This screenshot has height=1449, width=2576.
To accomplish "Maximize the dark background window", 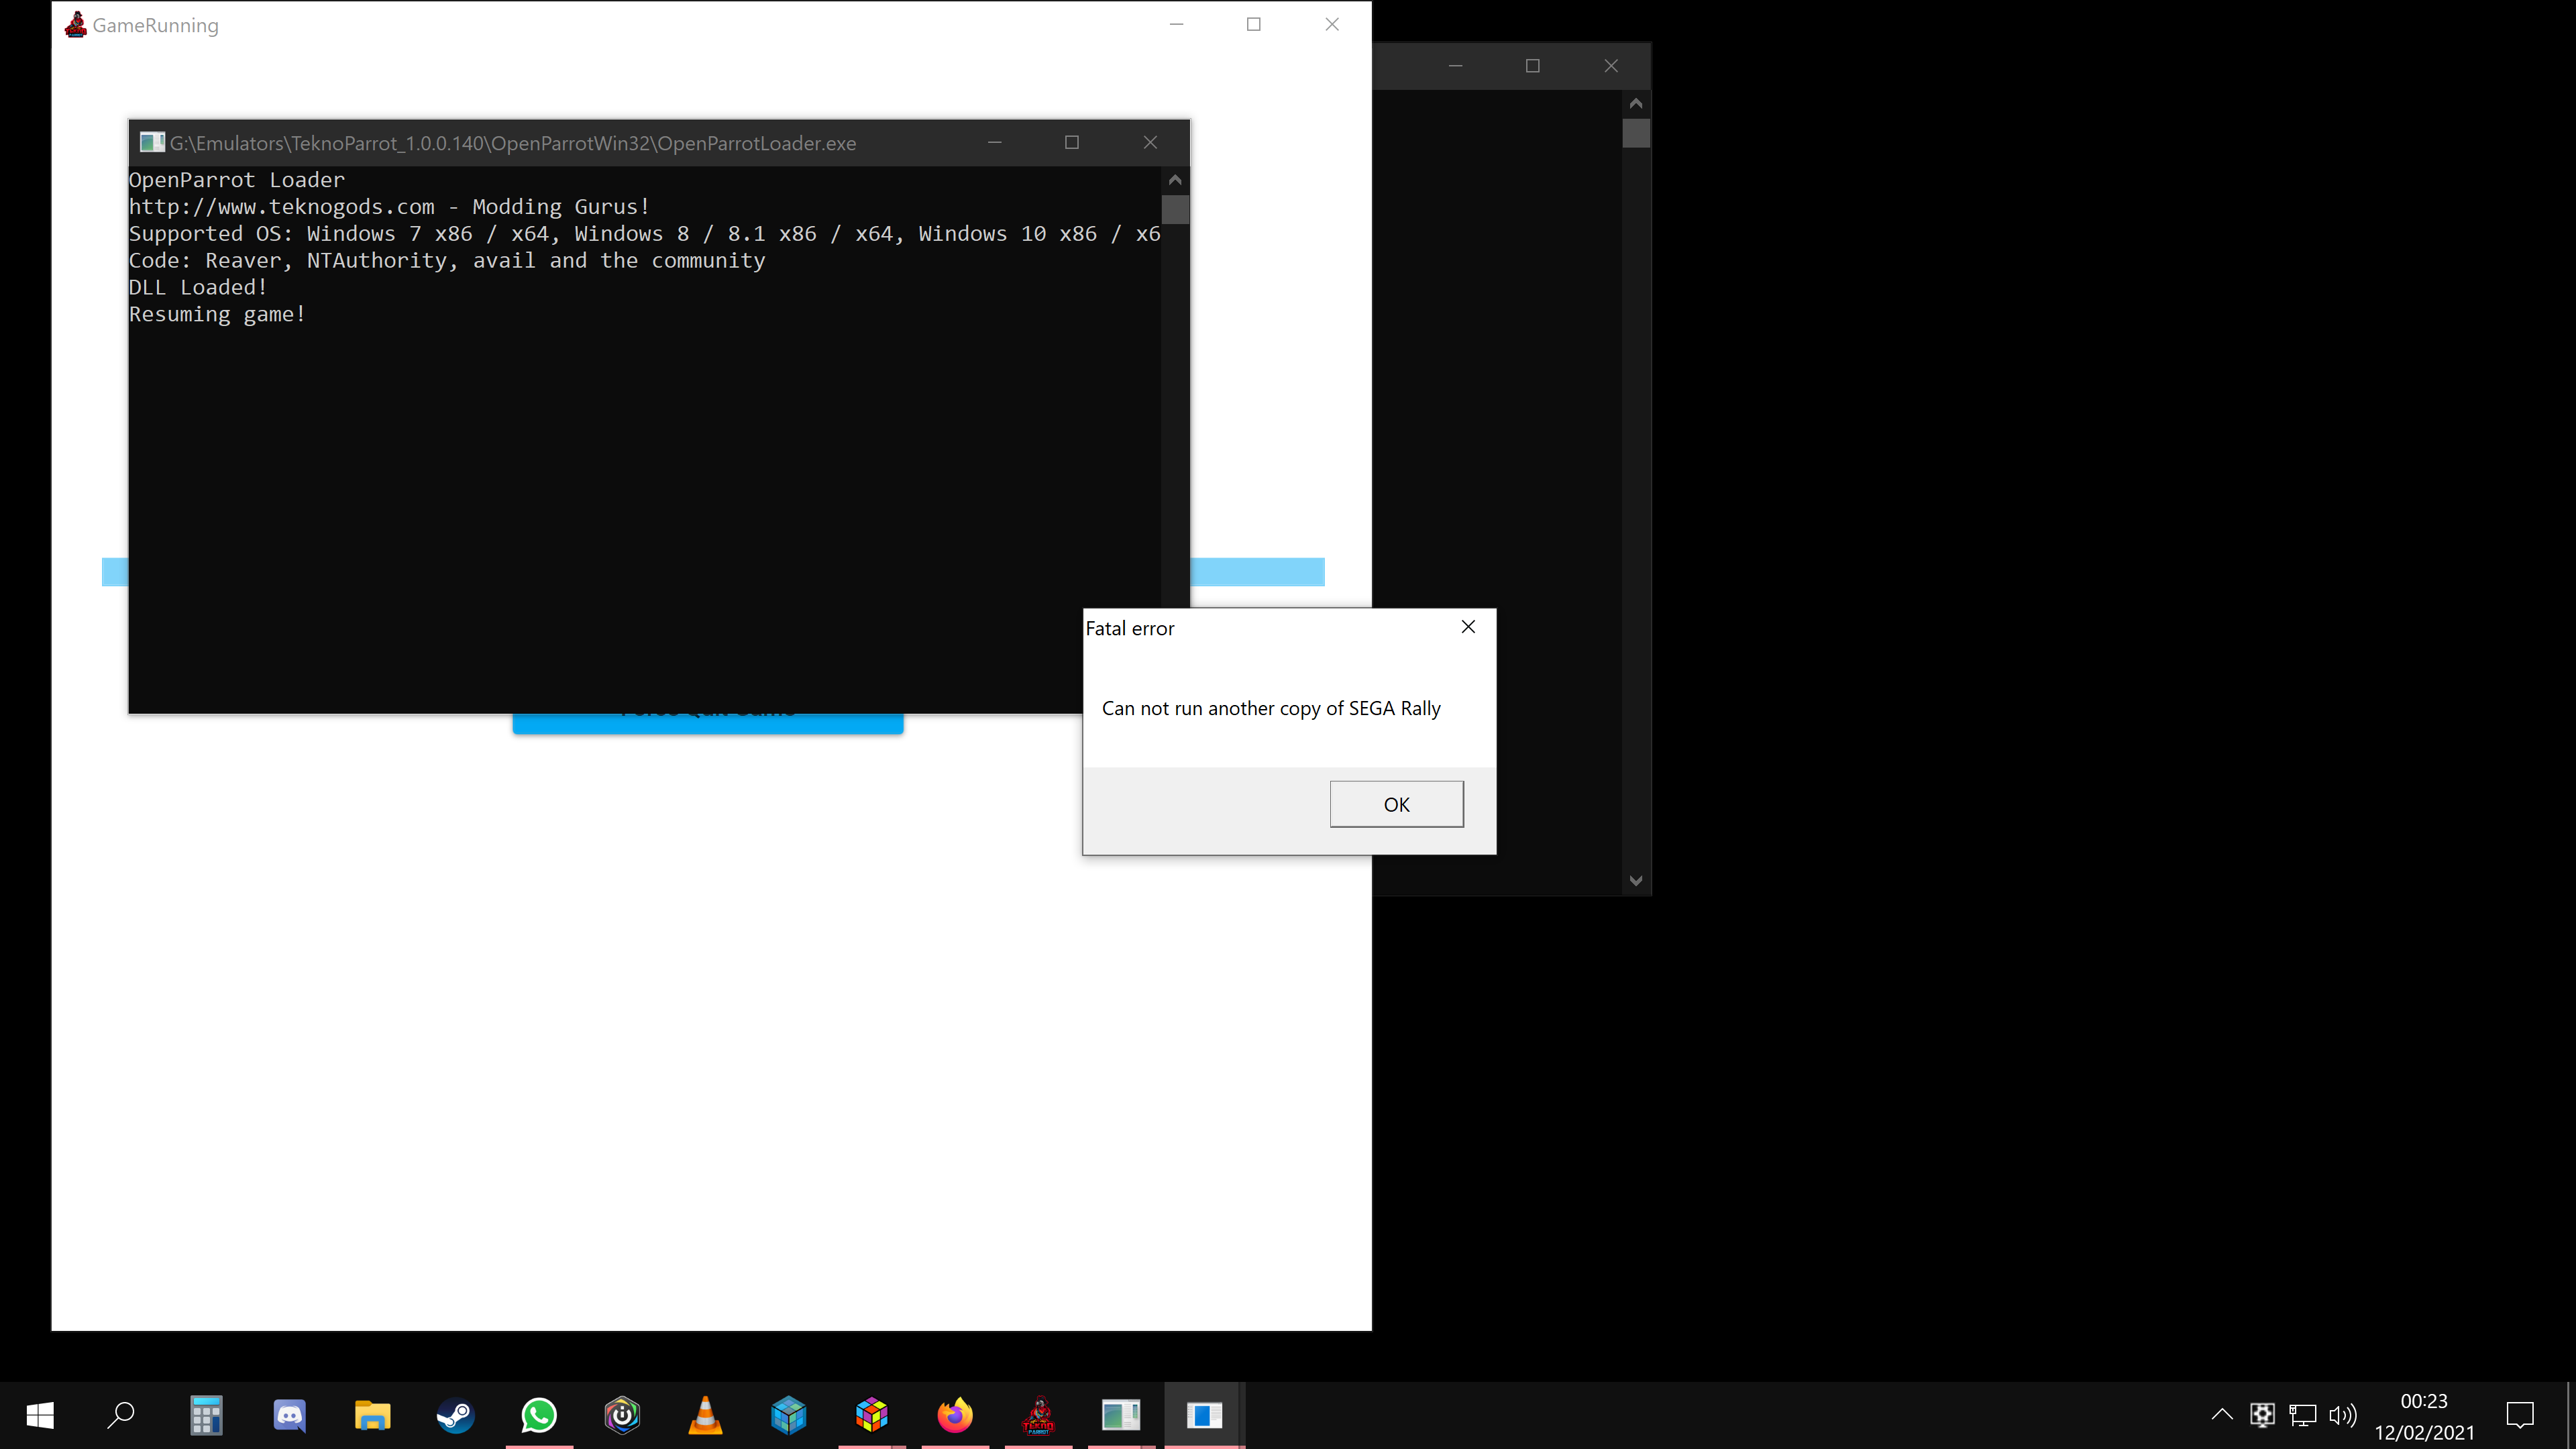I will [x=1532, y=66].
